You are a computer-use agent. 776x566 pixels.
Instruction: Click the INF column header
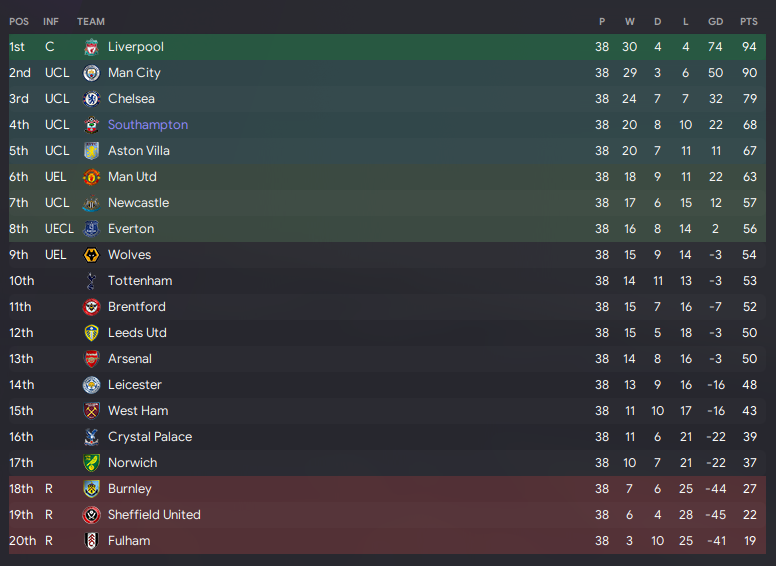(x=50, y=22)
